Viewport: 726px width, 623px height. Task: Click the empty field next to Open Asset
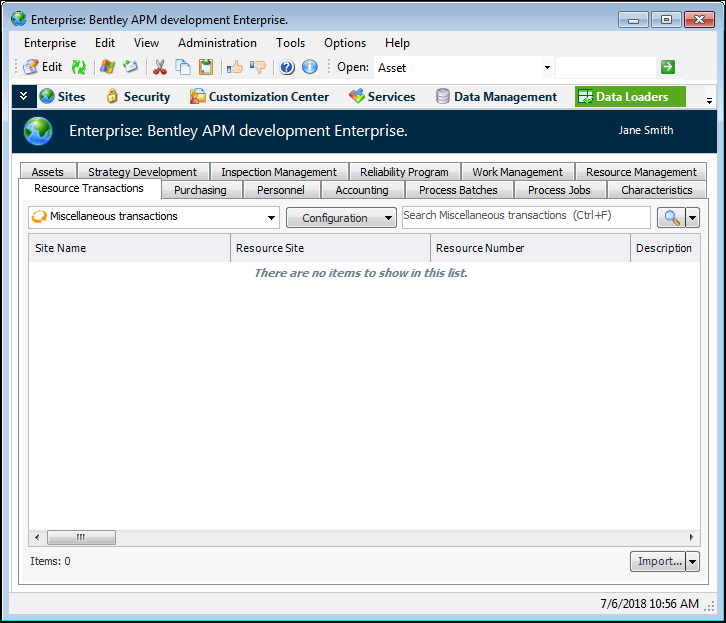[x=606, y=68]
